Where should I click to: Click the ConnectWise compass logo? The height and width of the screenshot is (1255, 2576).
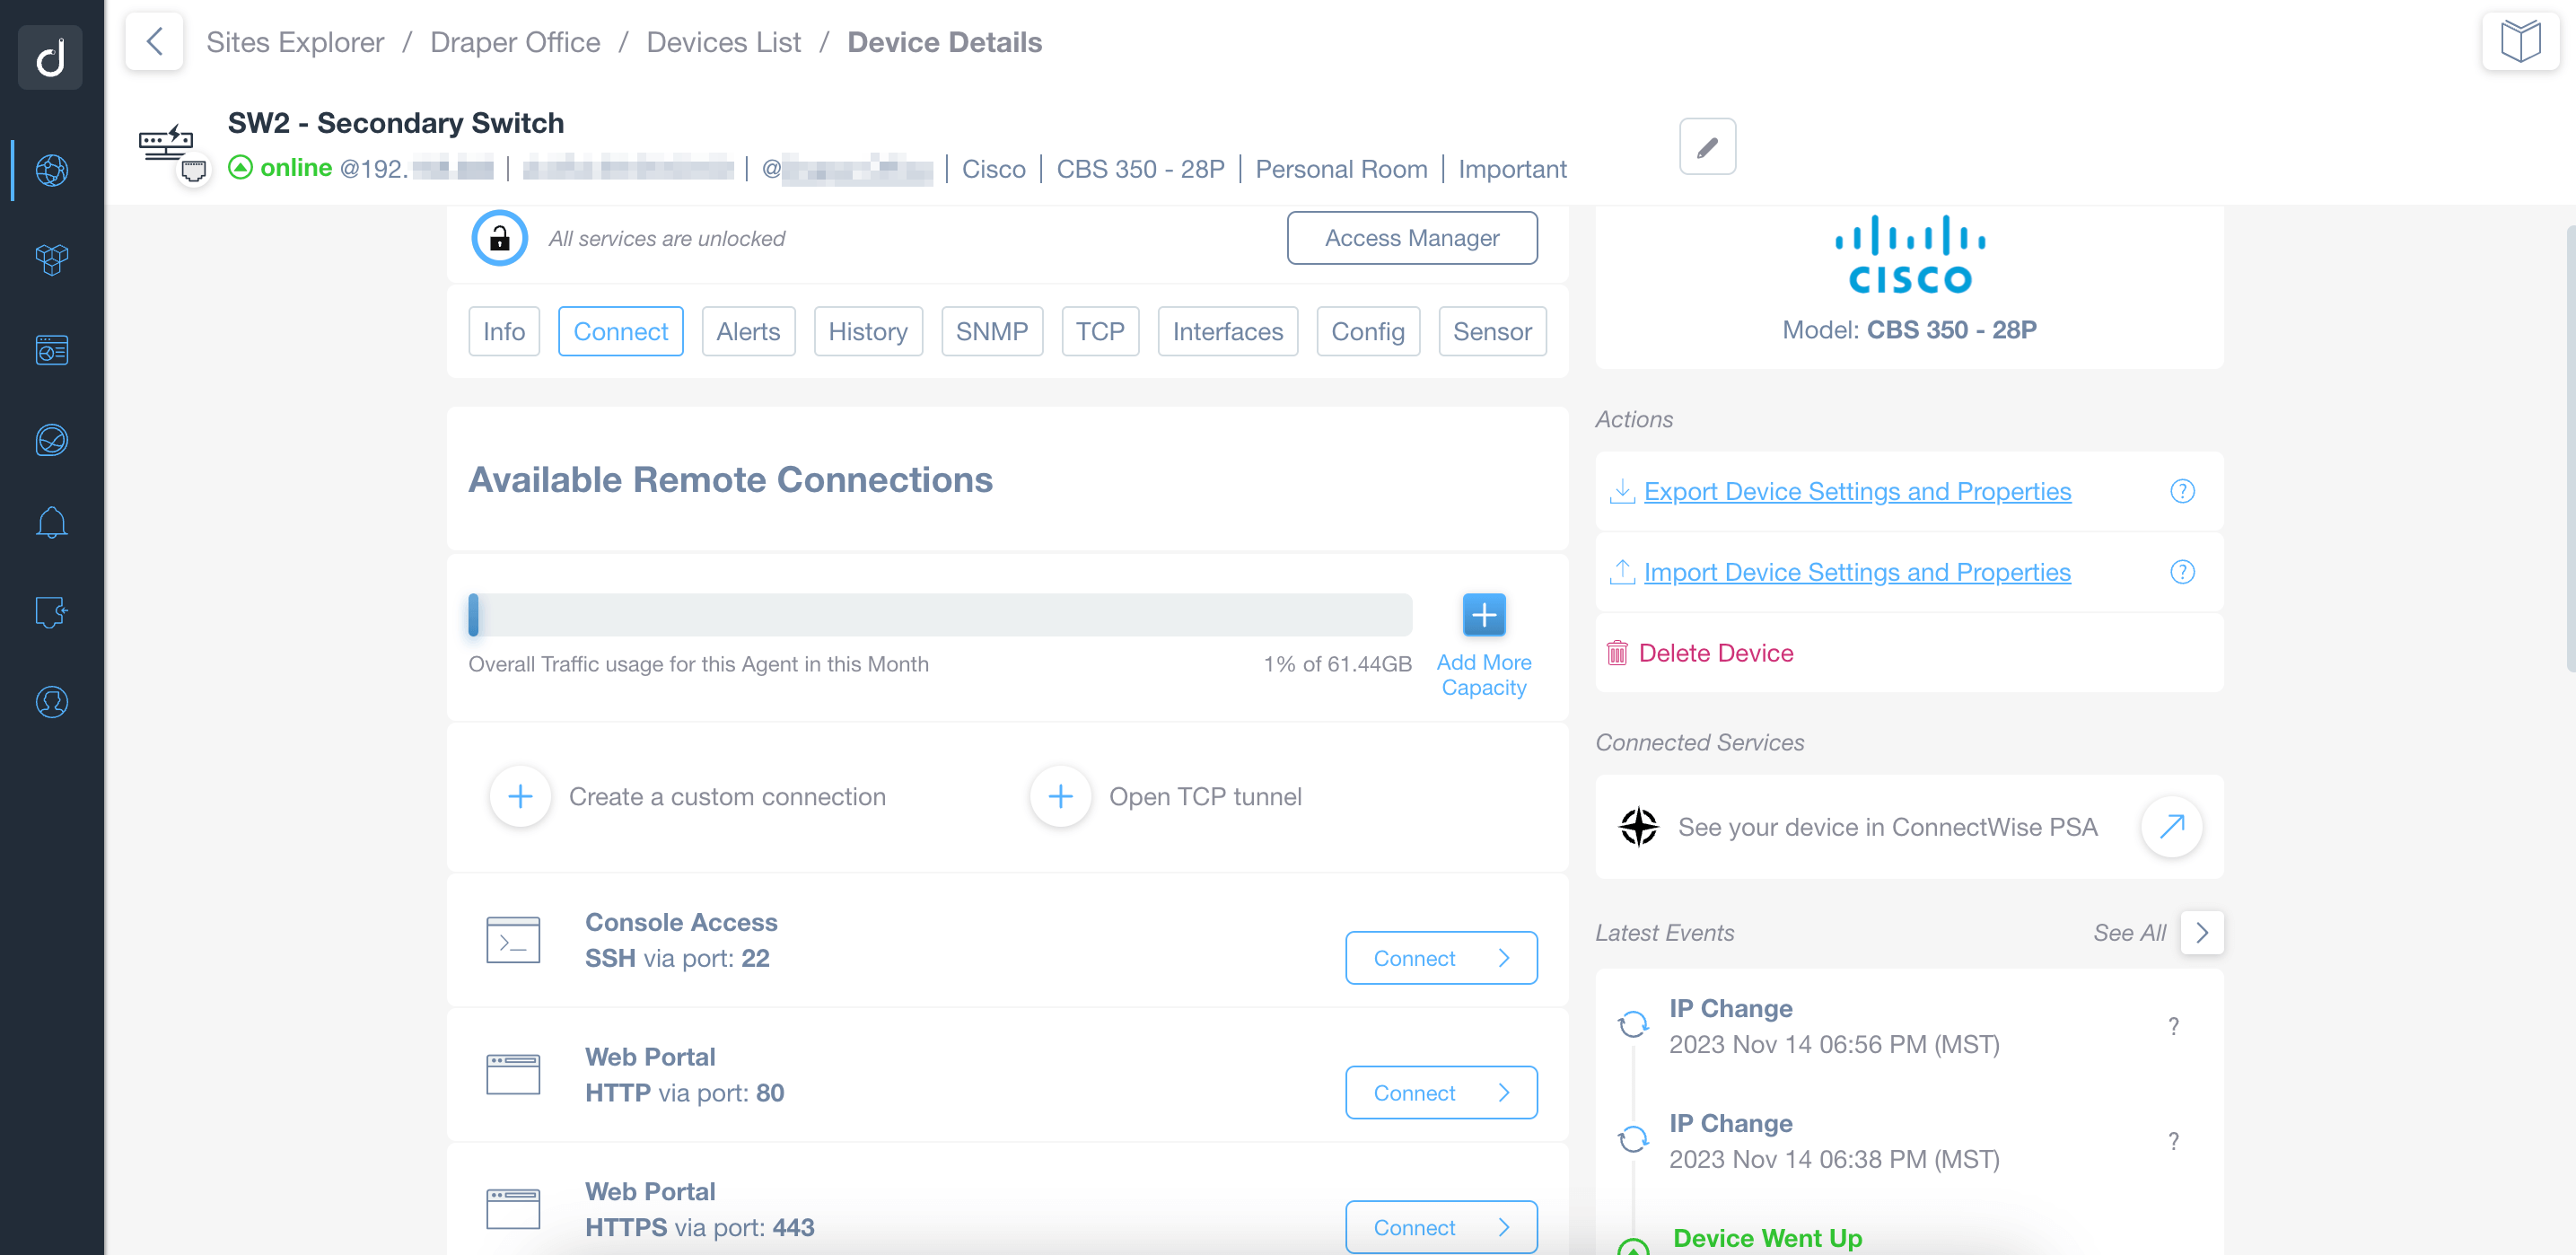pos(1638,827)
